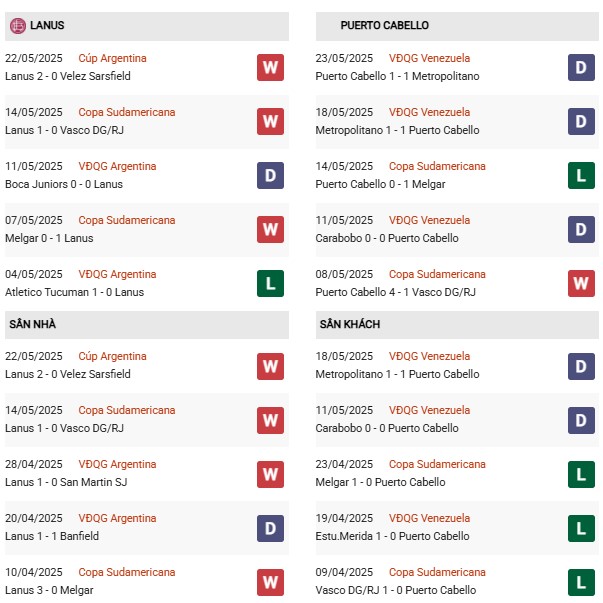Click the D badge for Lanus 1-1 Banfield
Screen dimensions: 603x603
[270, 527]
